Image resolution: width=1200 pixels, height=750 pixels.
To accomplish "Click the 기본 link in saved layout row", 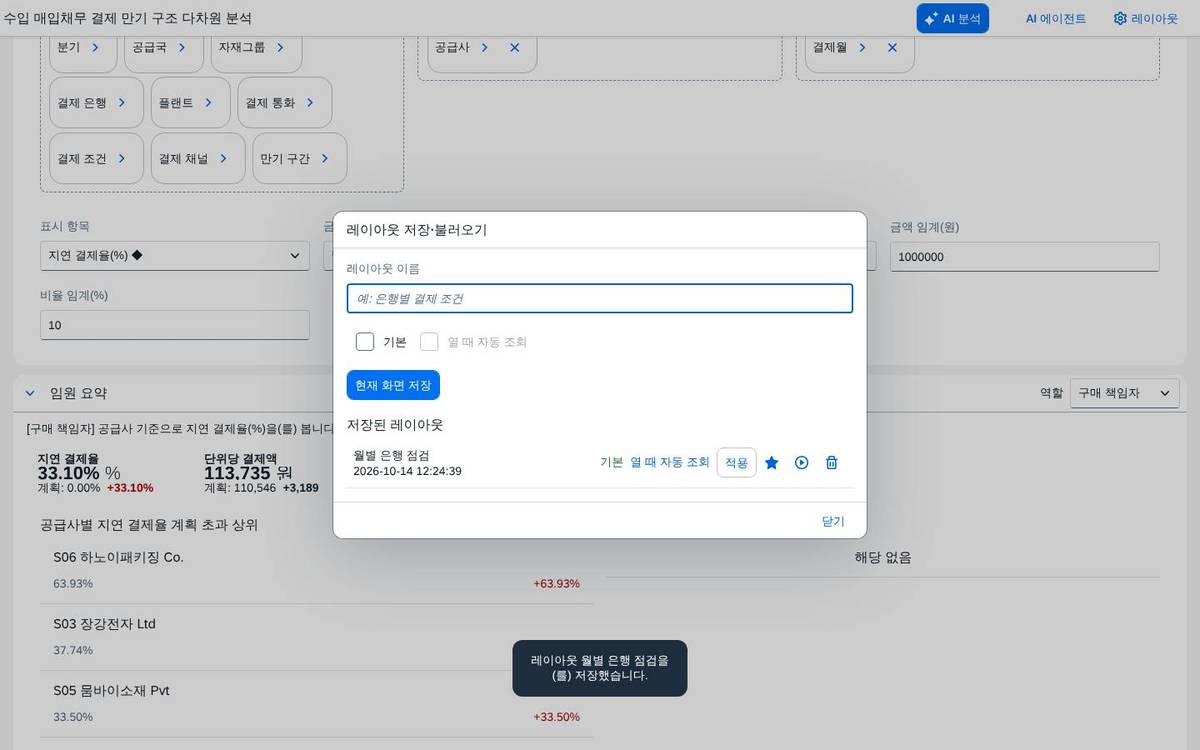I will coord(611,462).
